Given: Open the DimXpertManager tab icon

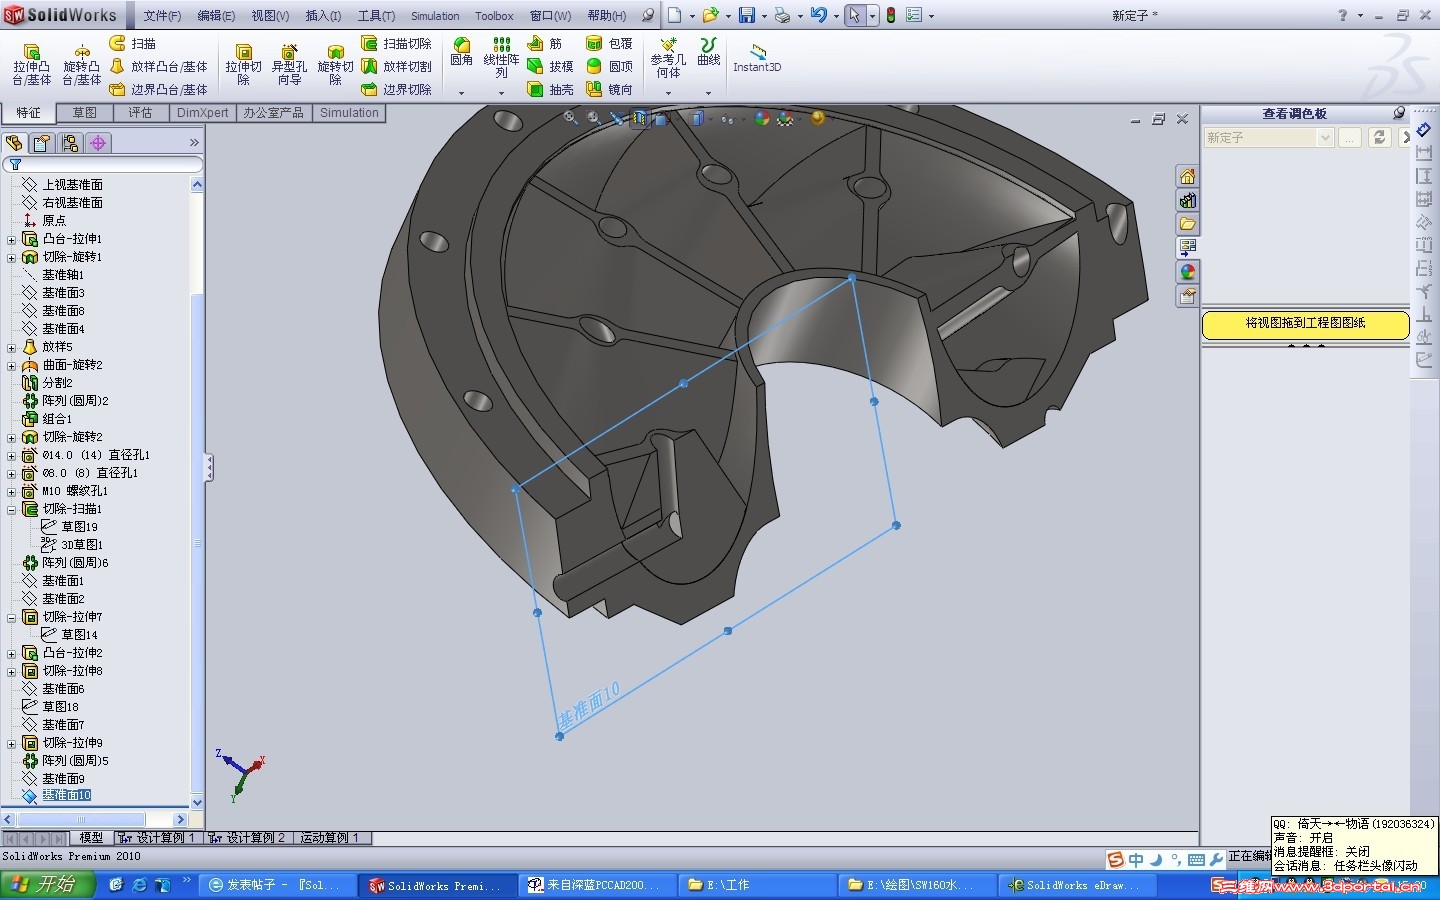Looking at the screenshot, I should pyautogui.click(x=98, y=143).
